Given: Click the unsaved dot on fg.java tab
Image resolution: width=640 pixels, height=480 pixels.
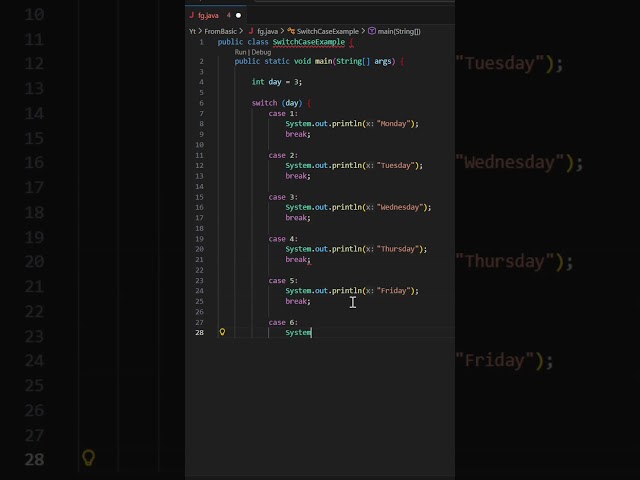Looking at the screenshot, I should click(x=238, y=16).
